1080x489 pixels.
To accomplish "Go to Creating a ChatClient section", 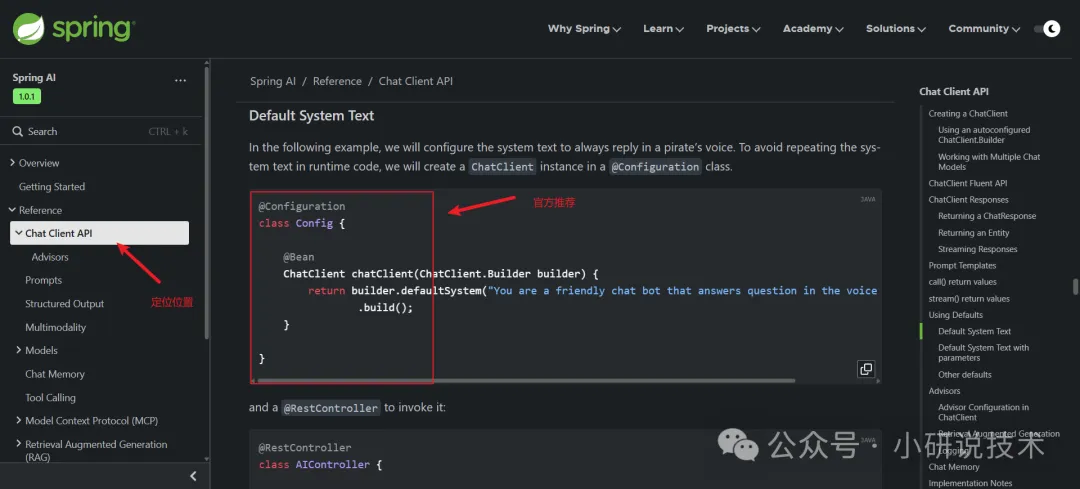I will click(968, 114).
